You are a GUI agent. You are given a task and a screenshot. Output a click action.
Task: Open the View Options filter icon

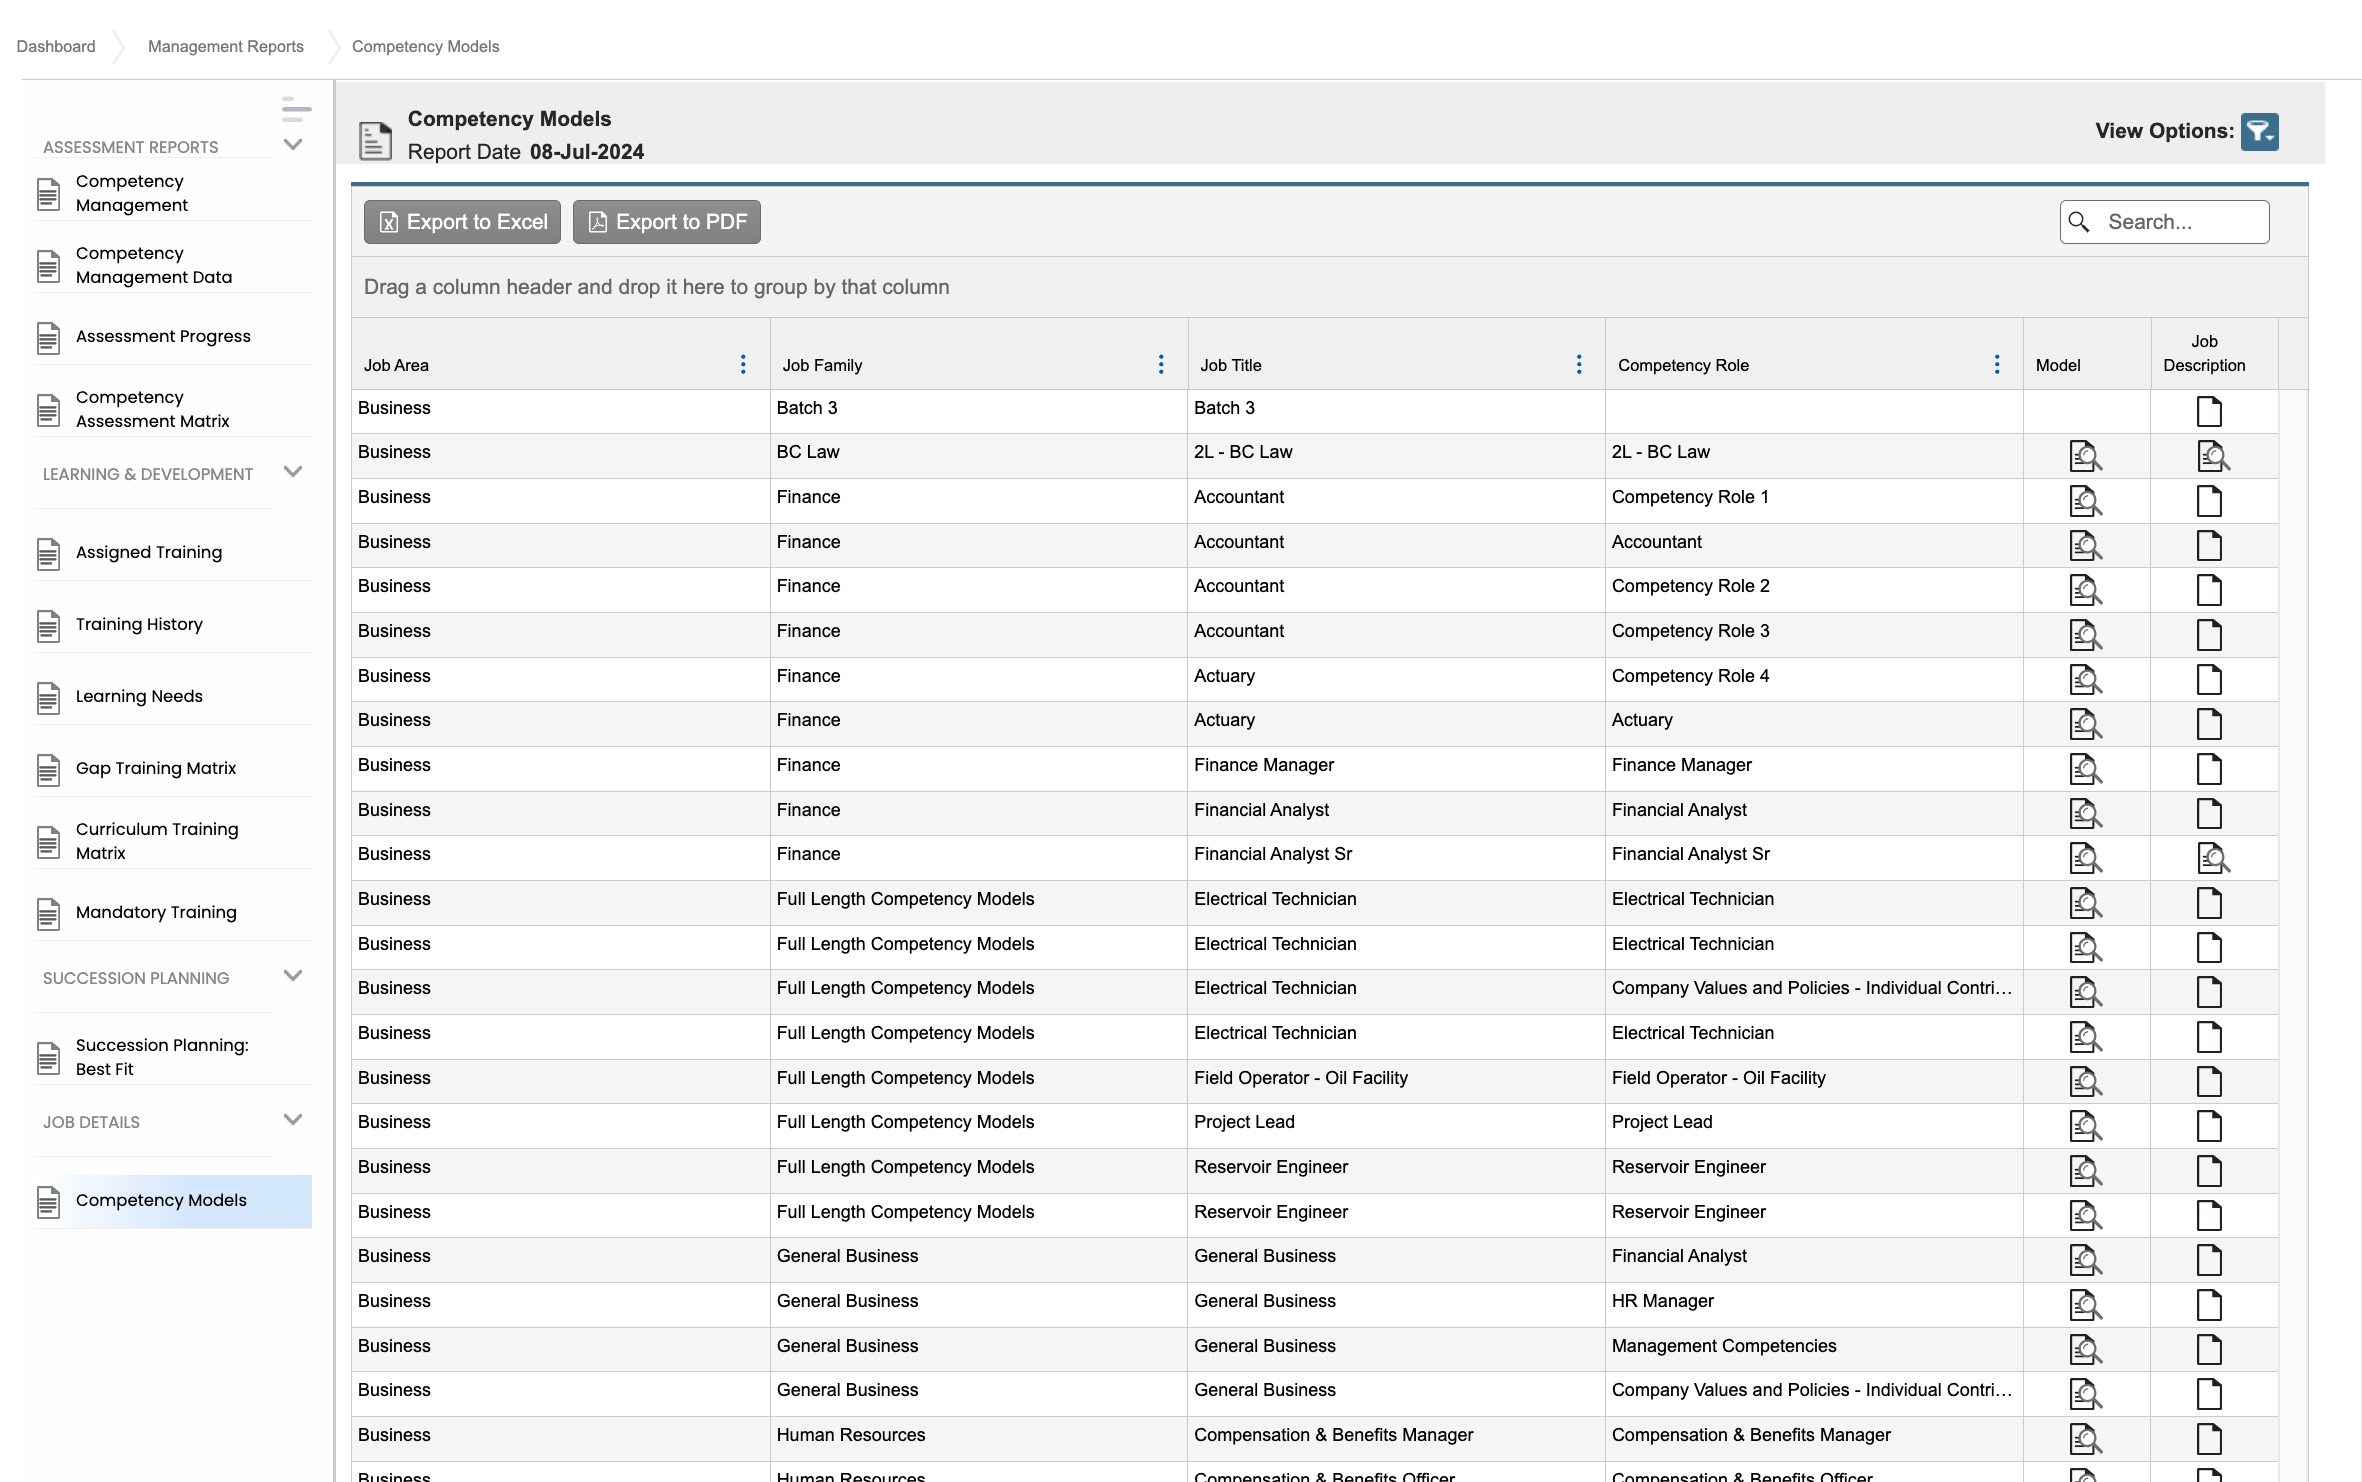pos(2259,131)
